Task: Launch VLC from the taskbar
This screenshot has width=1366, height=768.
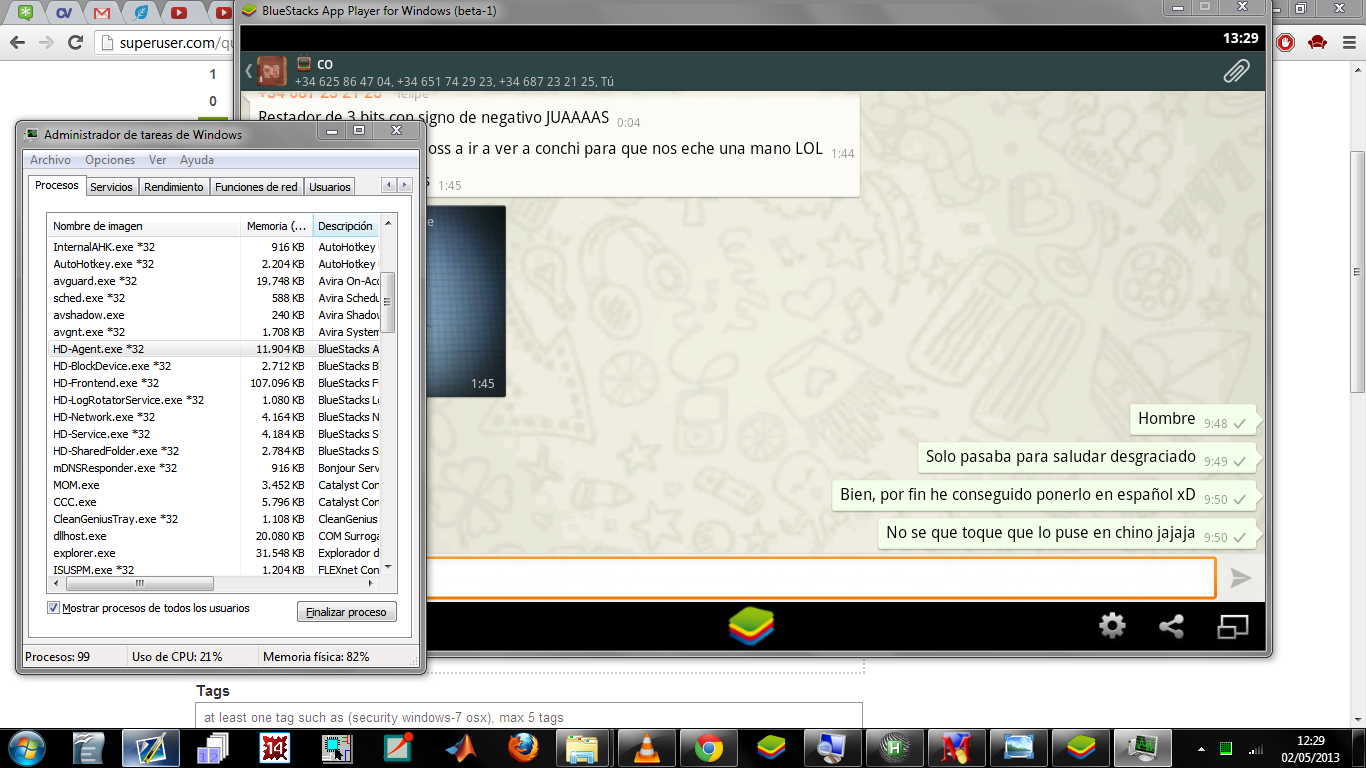Action: click(648, 747)
